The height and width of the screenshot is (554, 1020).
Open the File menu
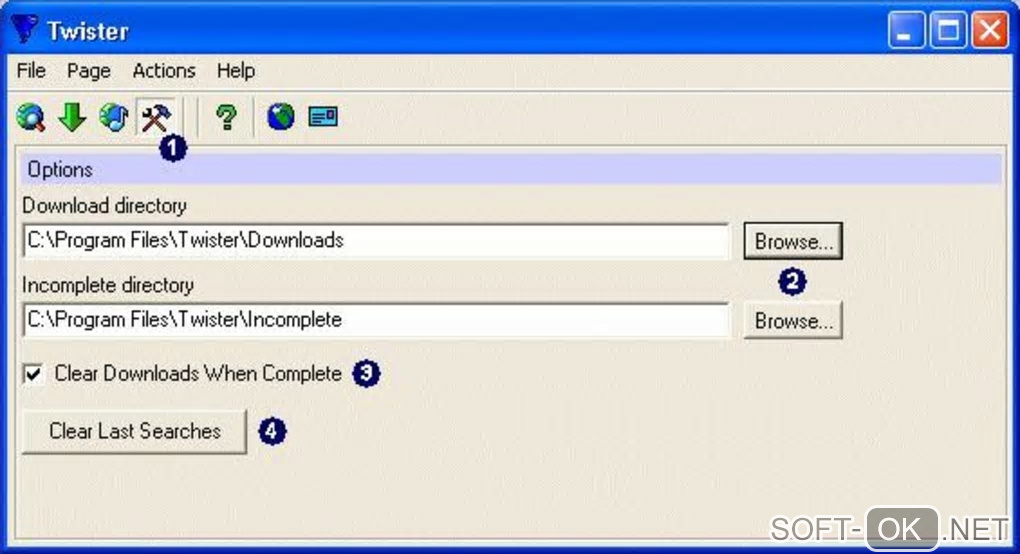tap(31, 70)
